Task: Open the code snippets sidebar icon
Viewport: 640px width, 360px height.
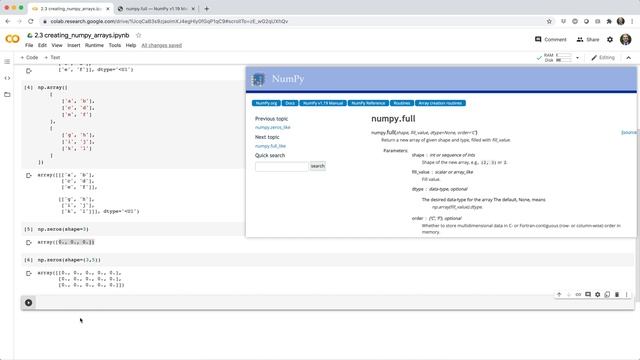Action: pyautogui.click(x=7, y=78)
